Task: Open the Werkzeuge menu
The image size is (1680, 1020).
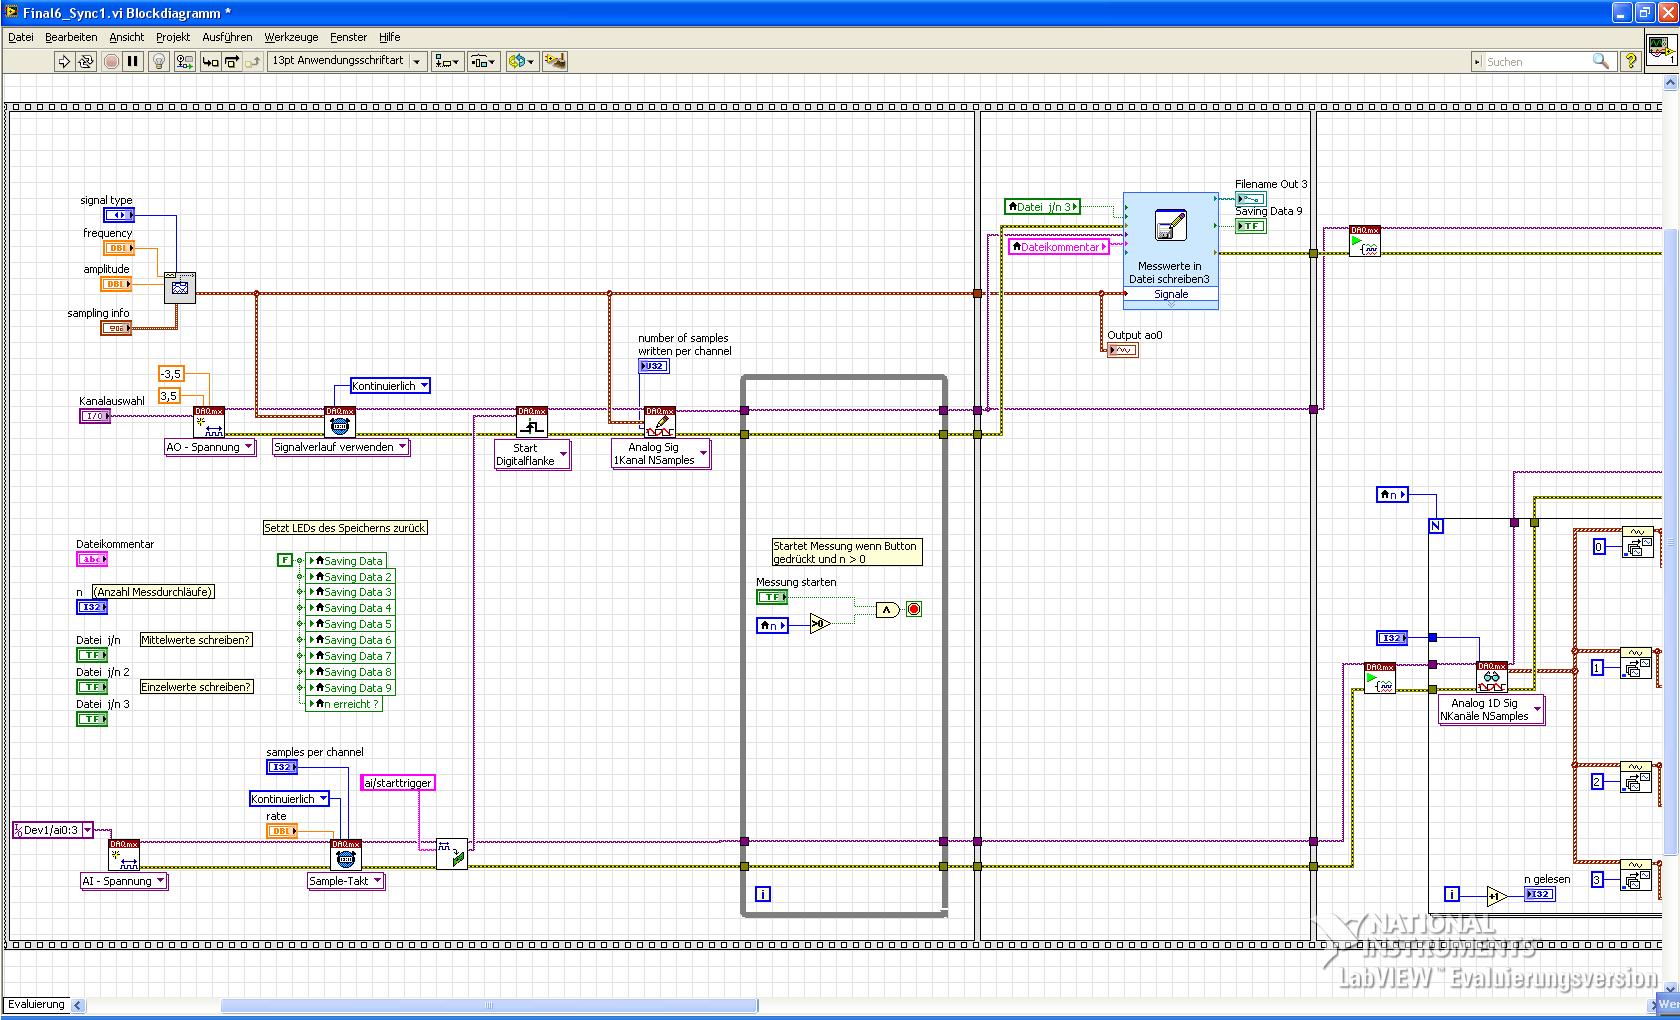Action: pos(291,37)
